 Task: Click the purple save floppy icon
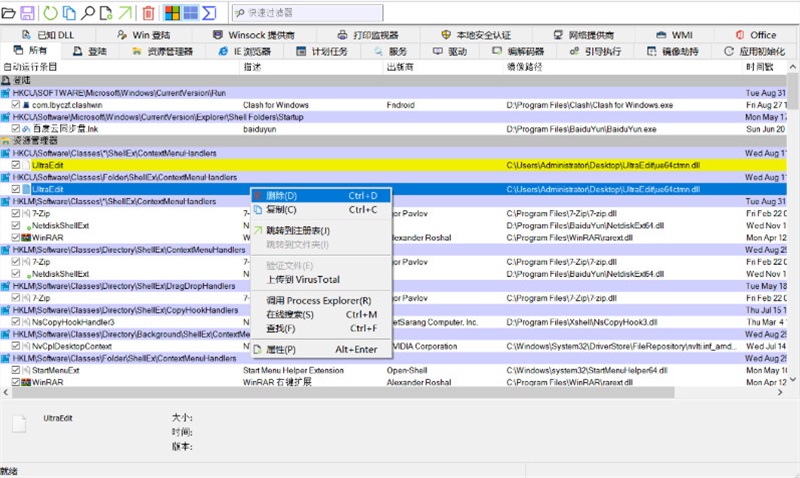pos(27,13)
